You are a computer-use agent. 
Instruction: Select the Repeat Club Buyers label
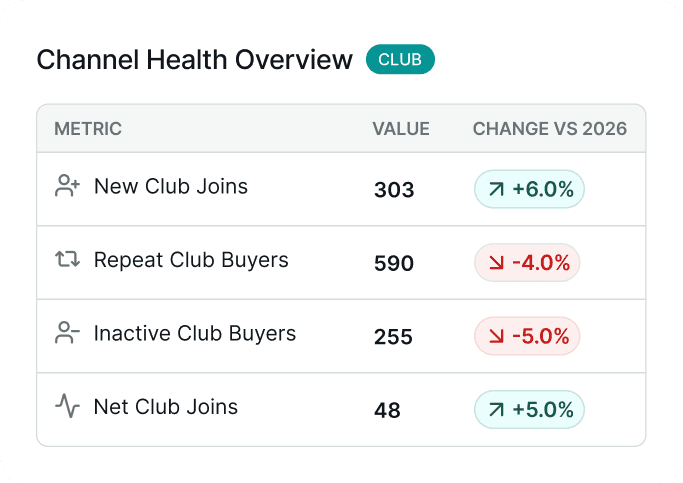pyautogui.click(x=191, y=260)
